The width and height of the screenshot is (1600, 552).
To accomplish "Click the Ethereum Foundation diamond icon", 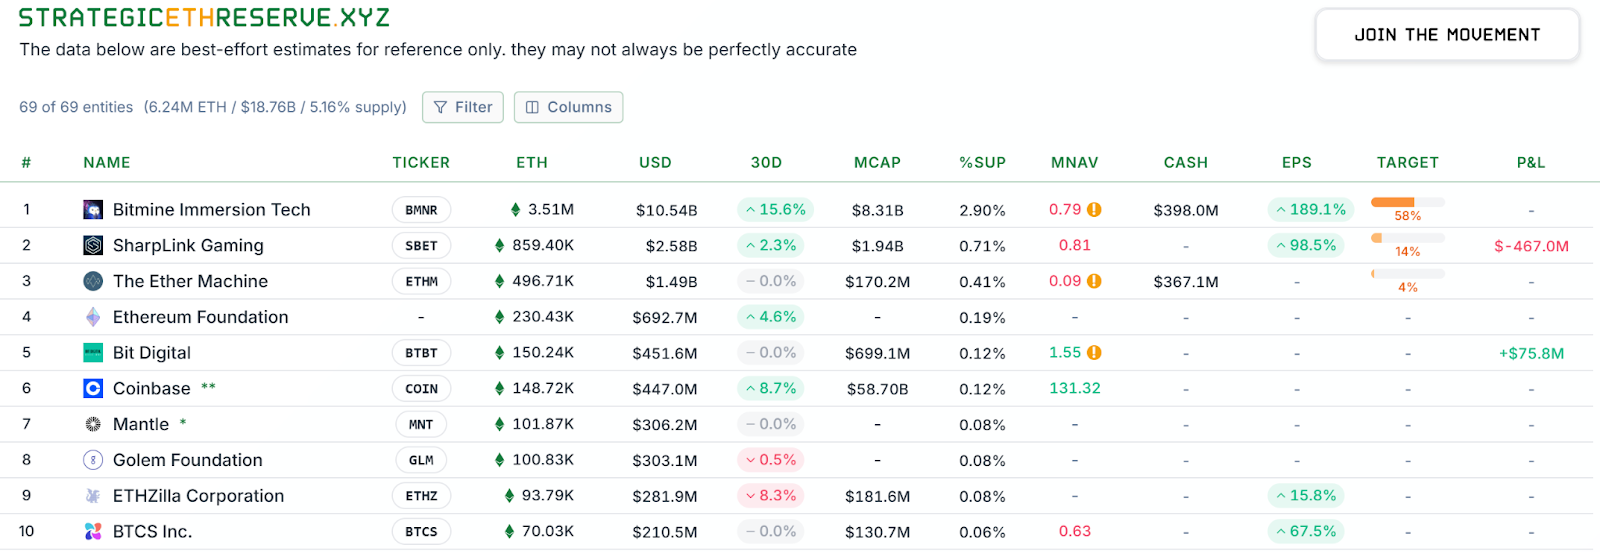I will click(93, 317).
